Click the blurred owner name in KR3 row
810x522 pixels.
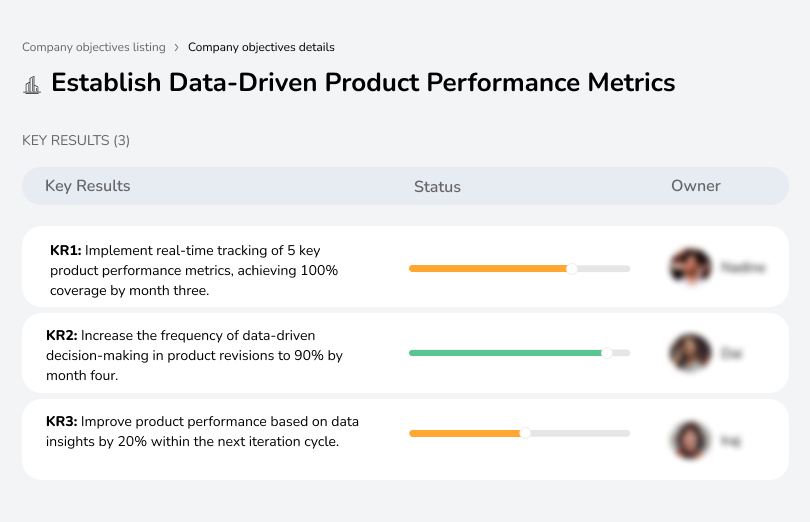coord(730,441)
